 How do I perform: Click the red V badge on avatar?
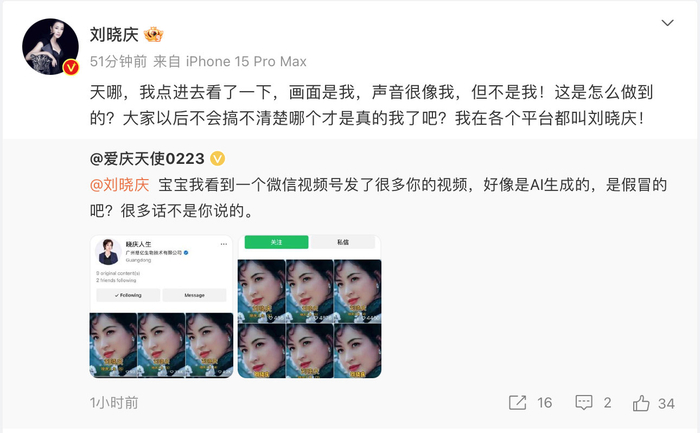coord(71,67)
